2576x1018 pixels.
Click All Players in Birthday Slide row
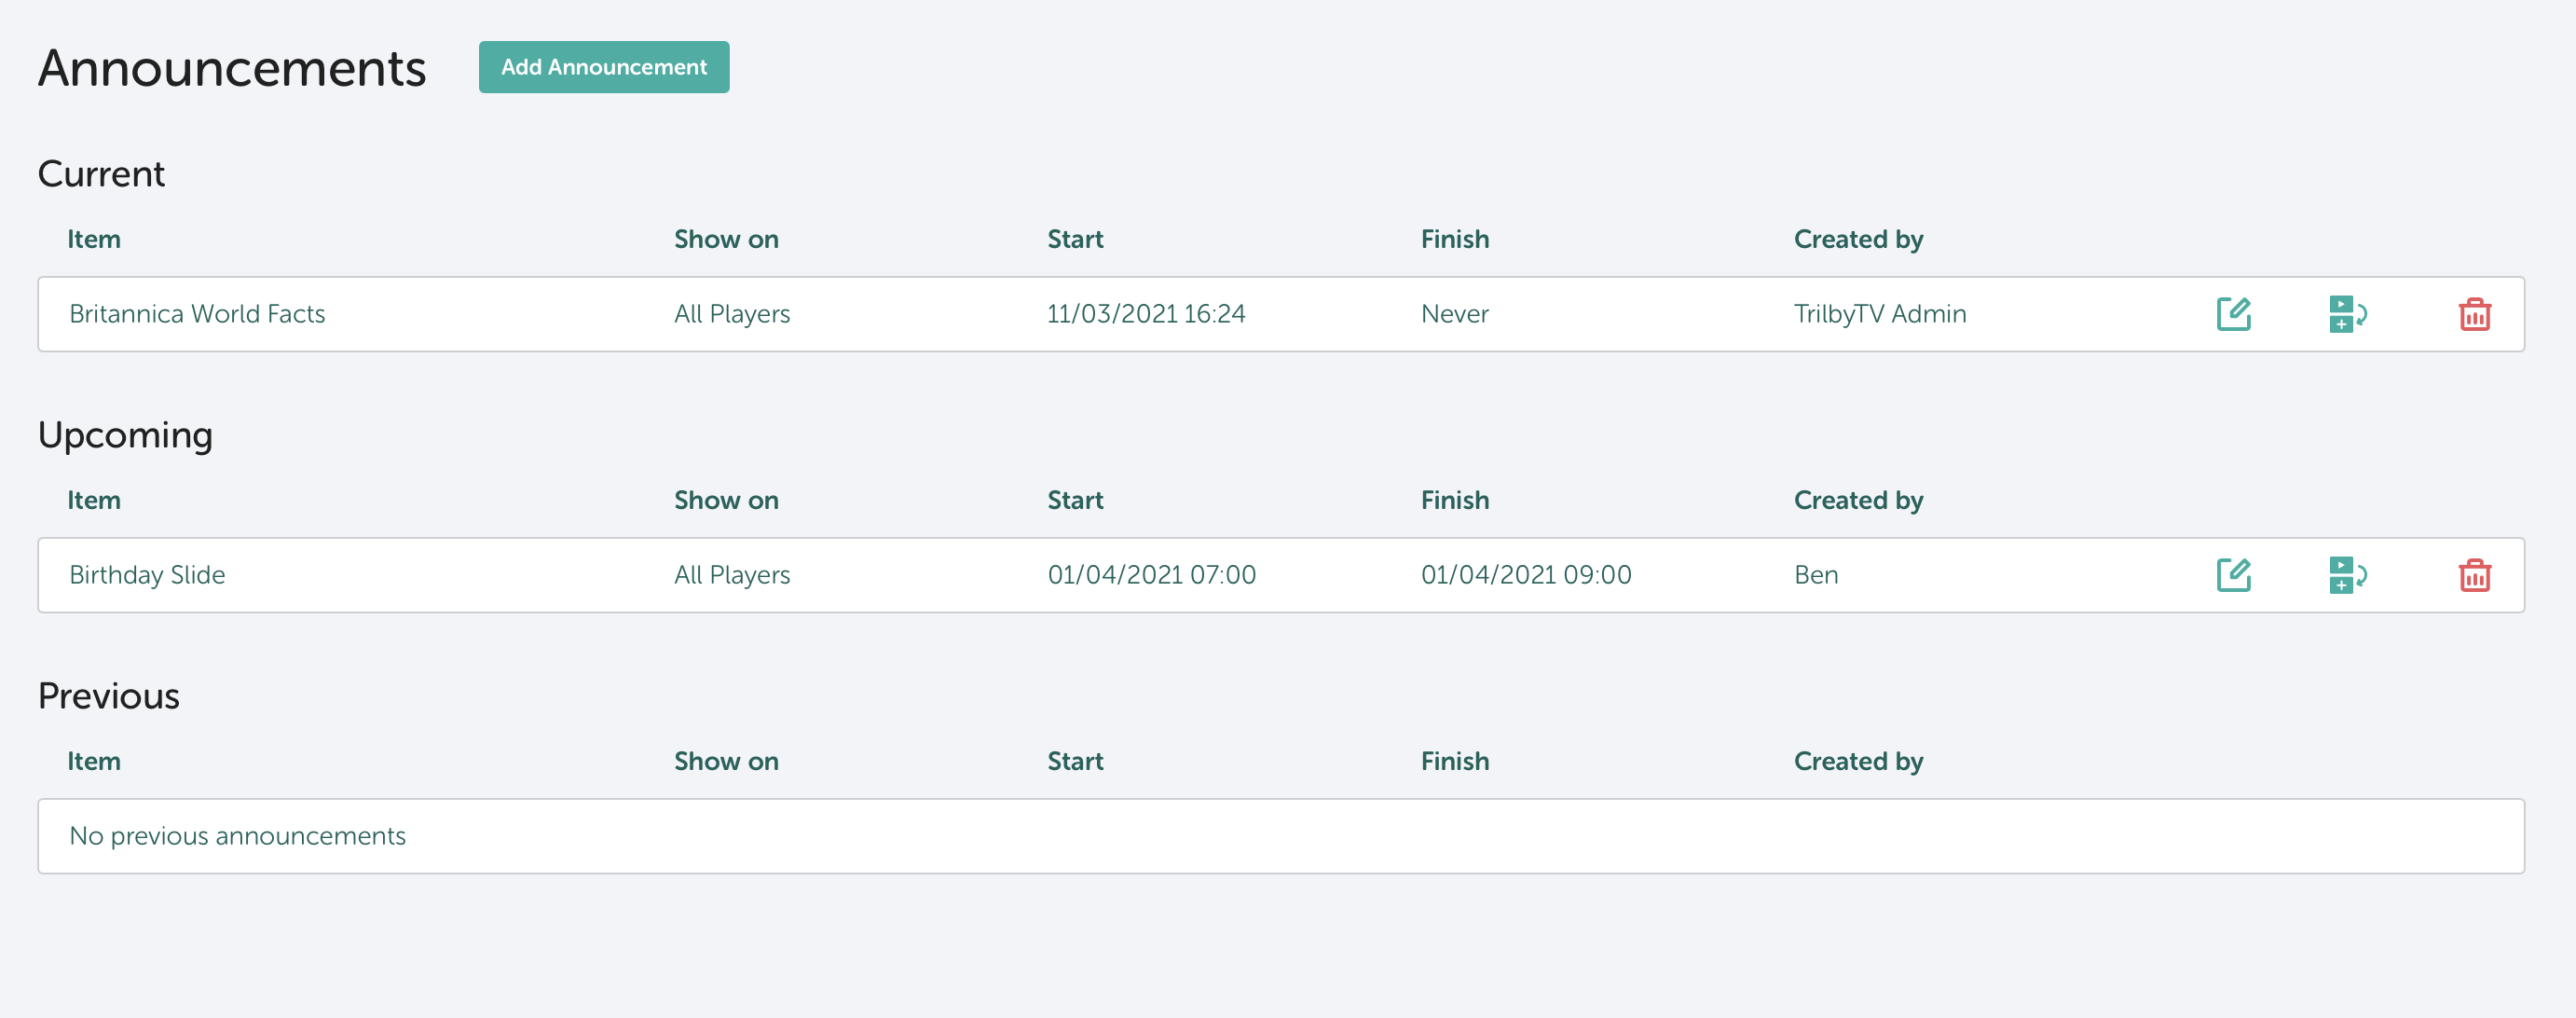(731, 575)
